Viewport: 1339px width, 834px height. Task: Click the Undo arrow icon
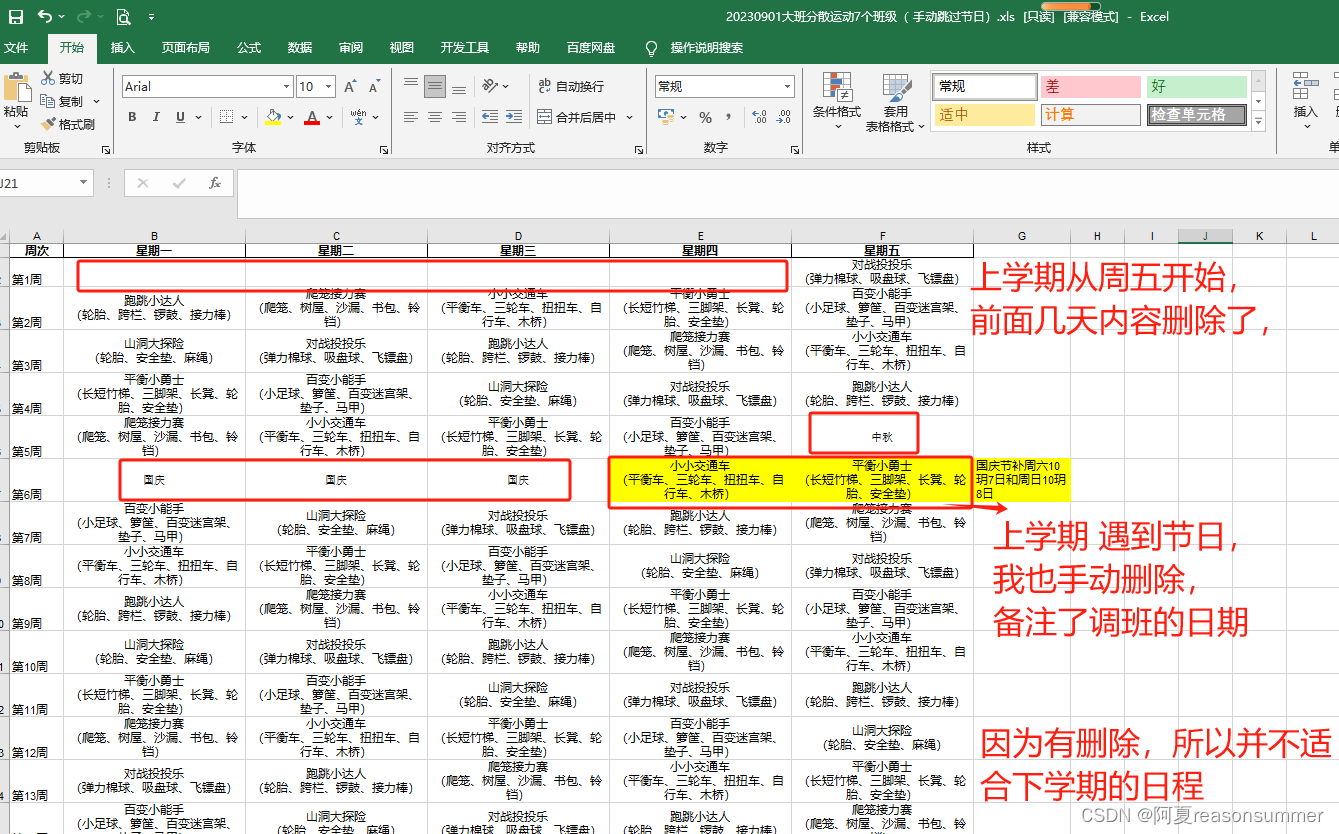coord(45,17)
